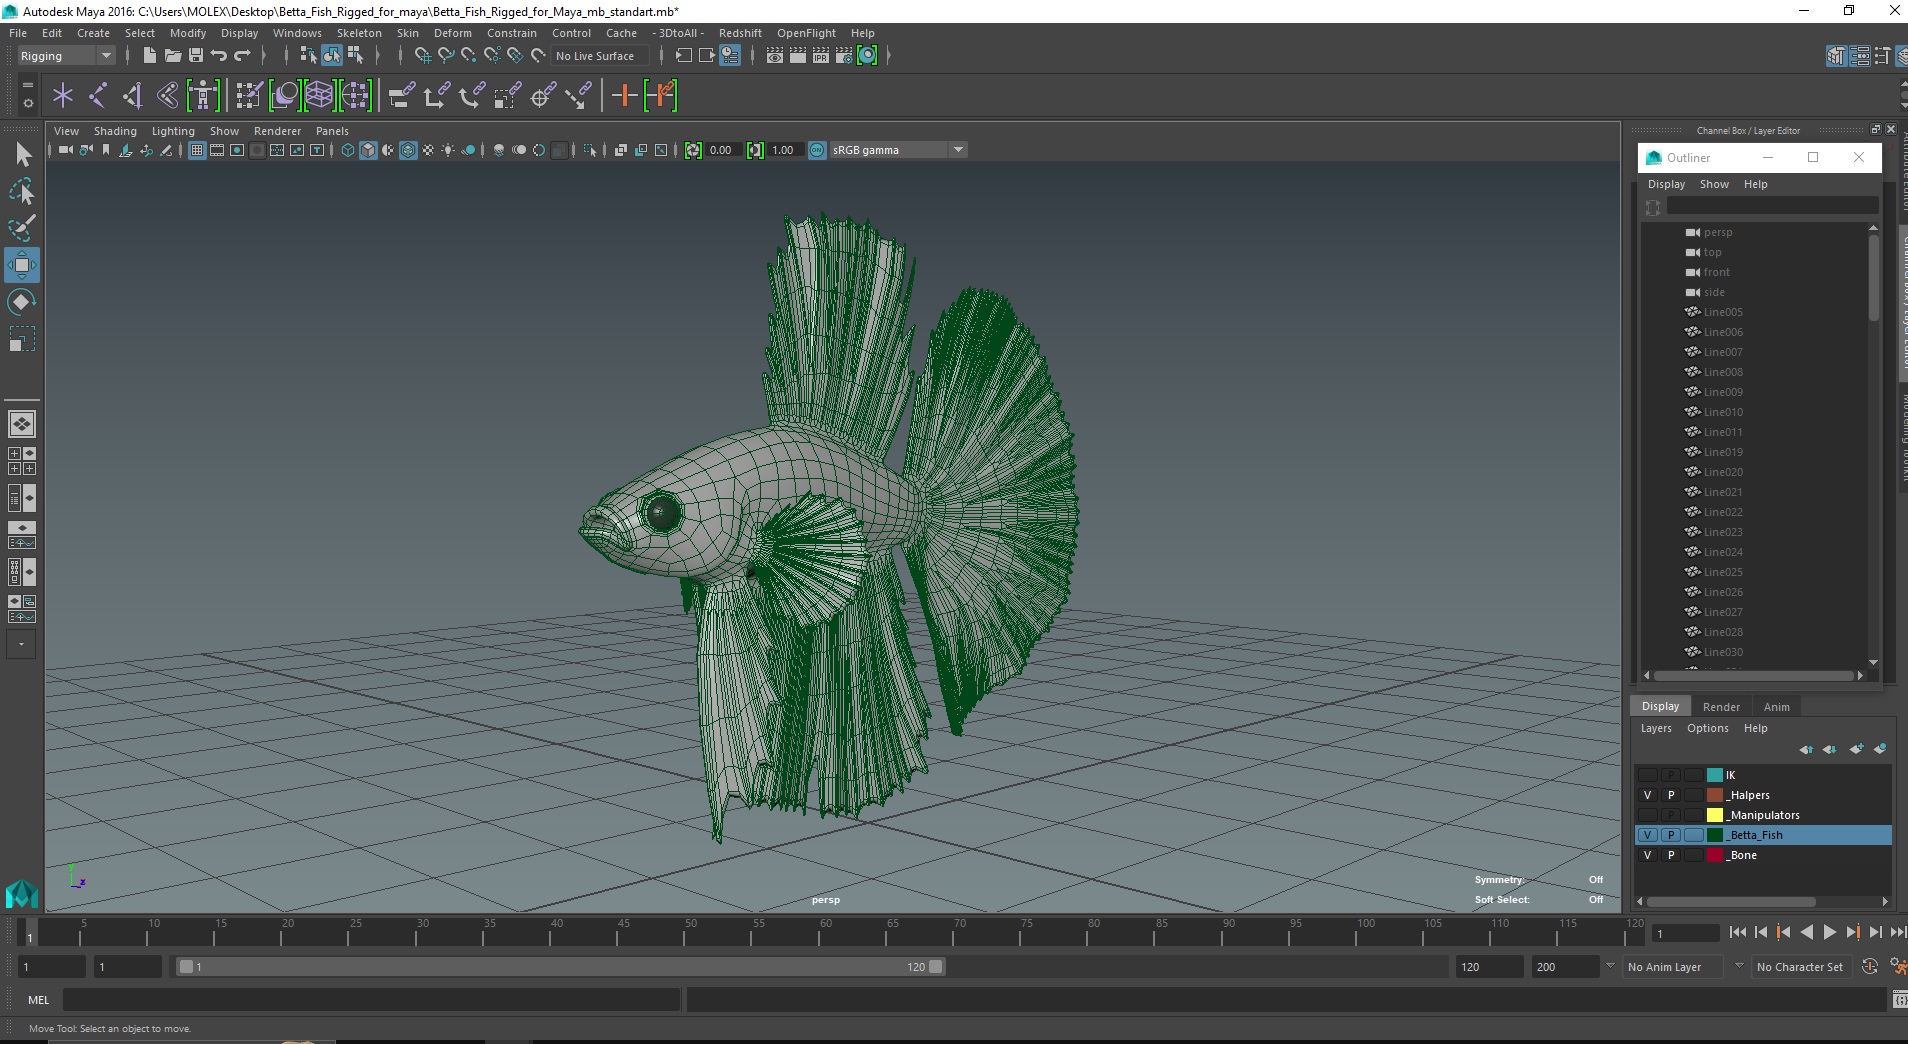This screenshot has width=1908, height=1044.
Task: Switch to the Render layer tab
Action: pos(1721,707)
